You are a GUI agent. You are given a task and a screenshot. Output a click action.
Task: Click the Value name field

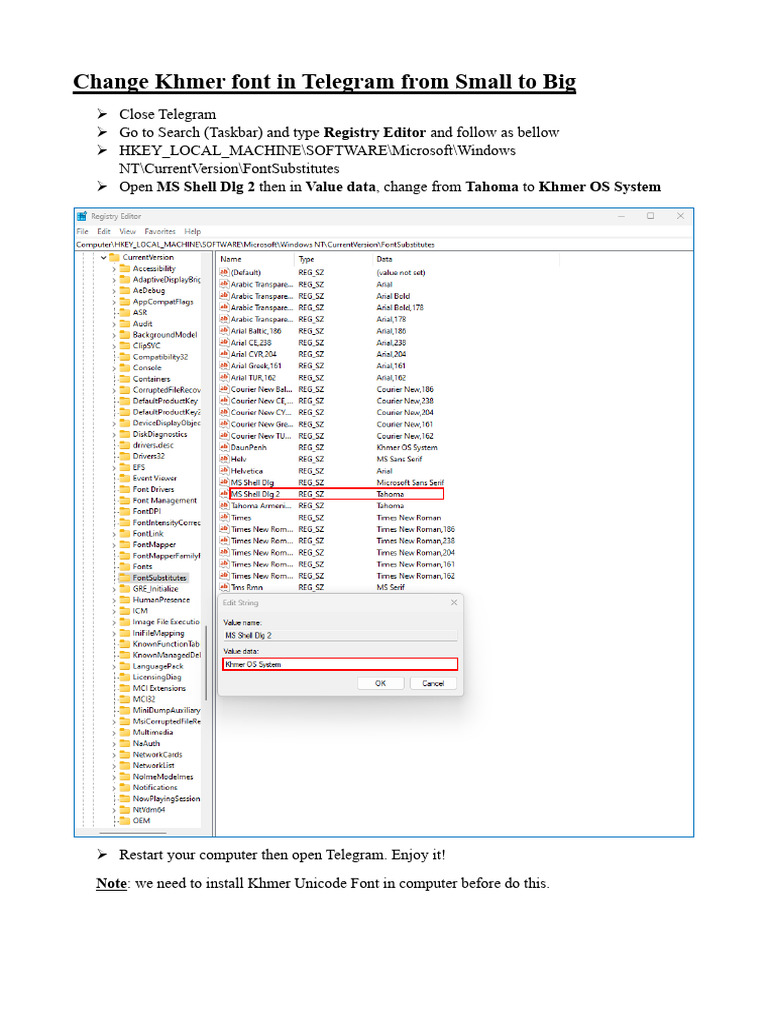(340, 635)
